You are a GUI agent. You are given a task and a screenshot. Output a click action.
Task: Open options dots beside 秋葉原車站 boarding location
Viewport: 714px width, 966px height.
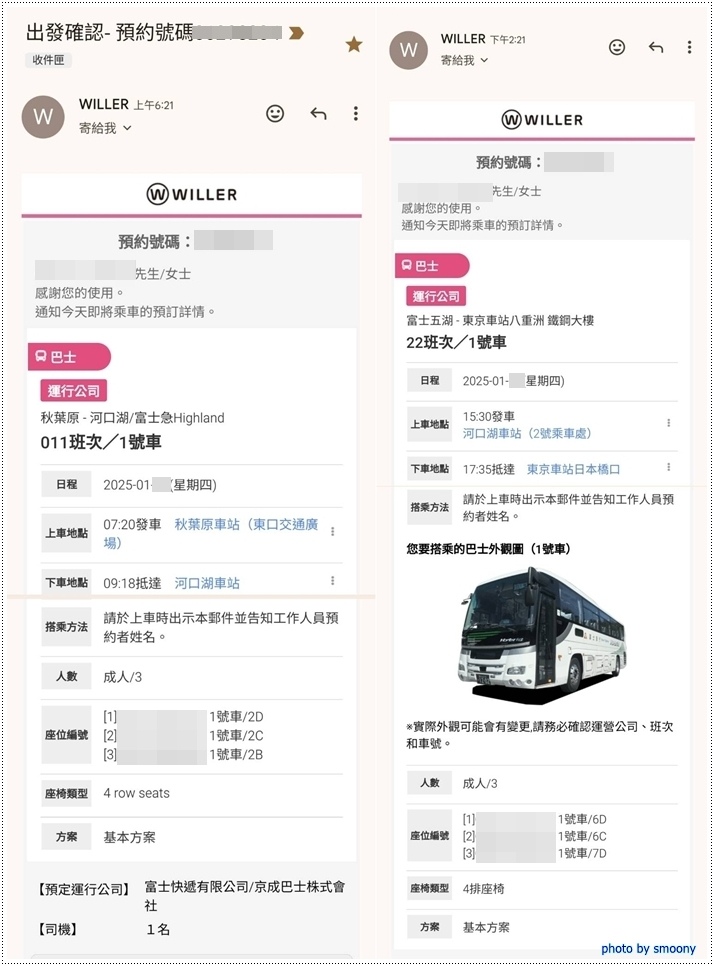333,532
